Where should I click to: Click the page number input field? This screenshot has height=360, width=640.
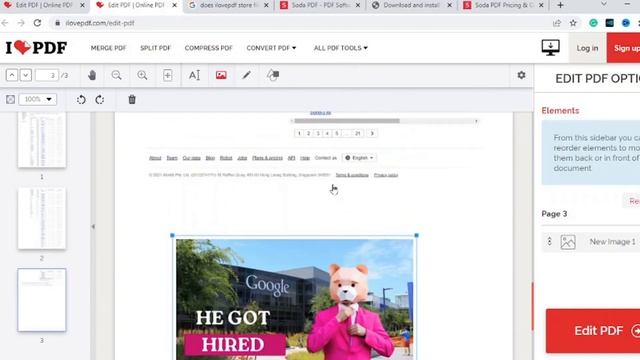pyautogui.click(x=47, y=75)
